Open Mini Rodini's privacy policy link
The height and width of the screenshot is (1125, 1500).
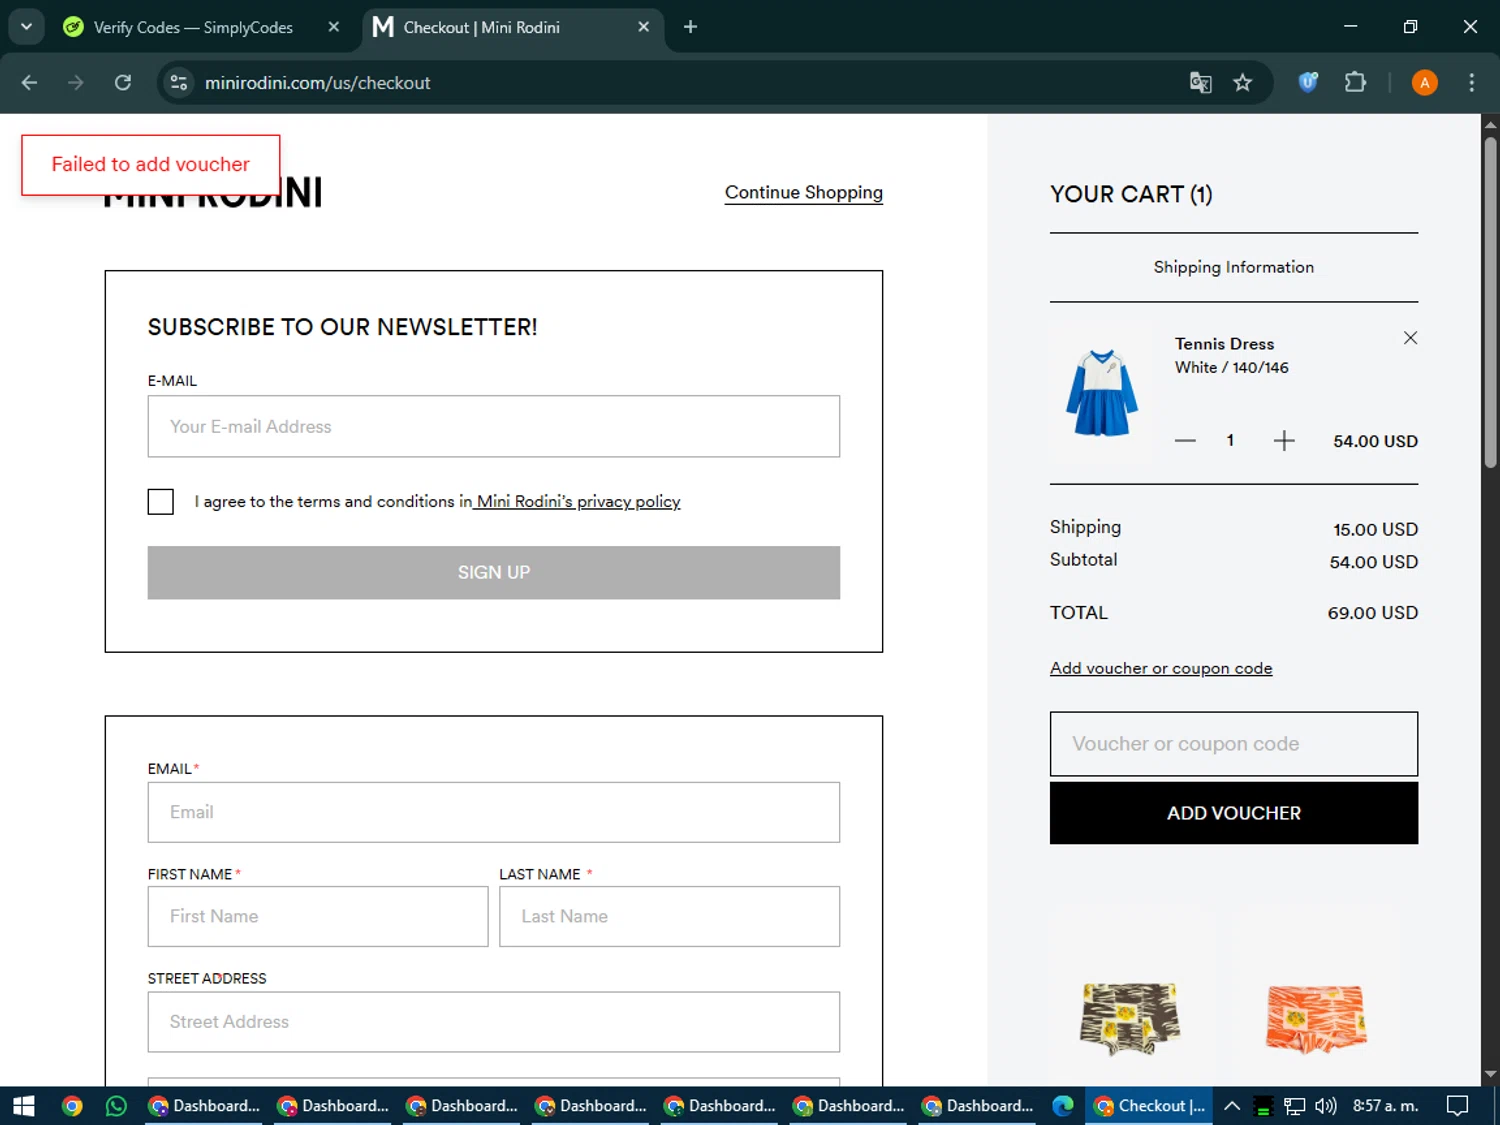point(578,501)
